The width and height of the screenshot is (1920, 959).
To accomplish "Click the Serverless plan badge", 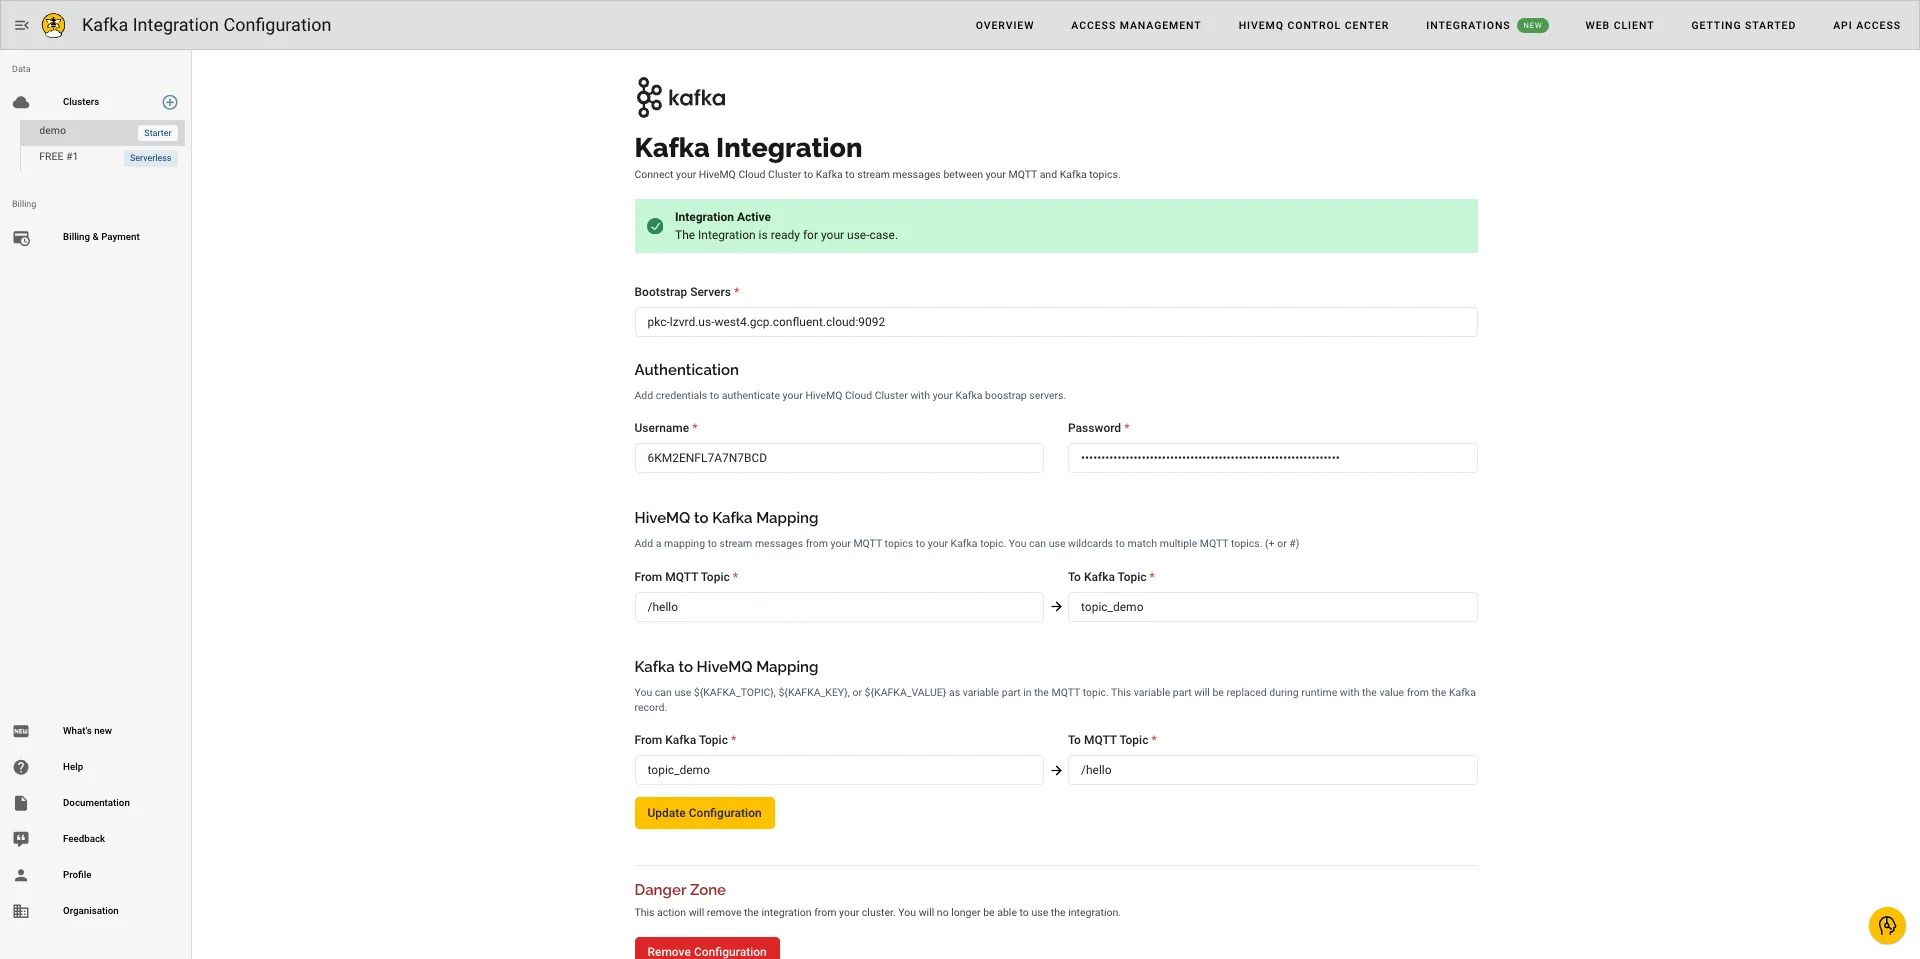I will coord(151,158).
